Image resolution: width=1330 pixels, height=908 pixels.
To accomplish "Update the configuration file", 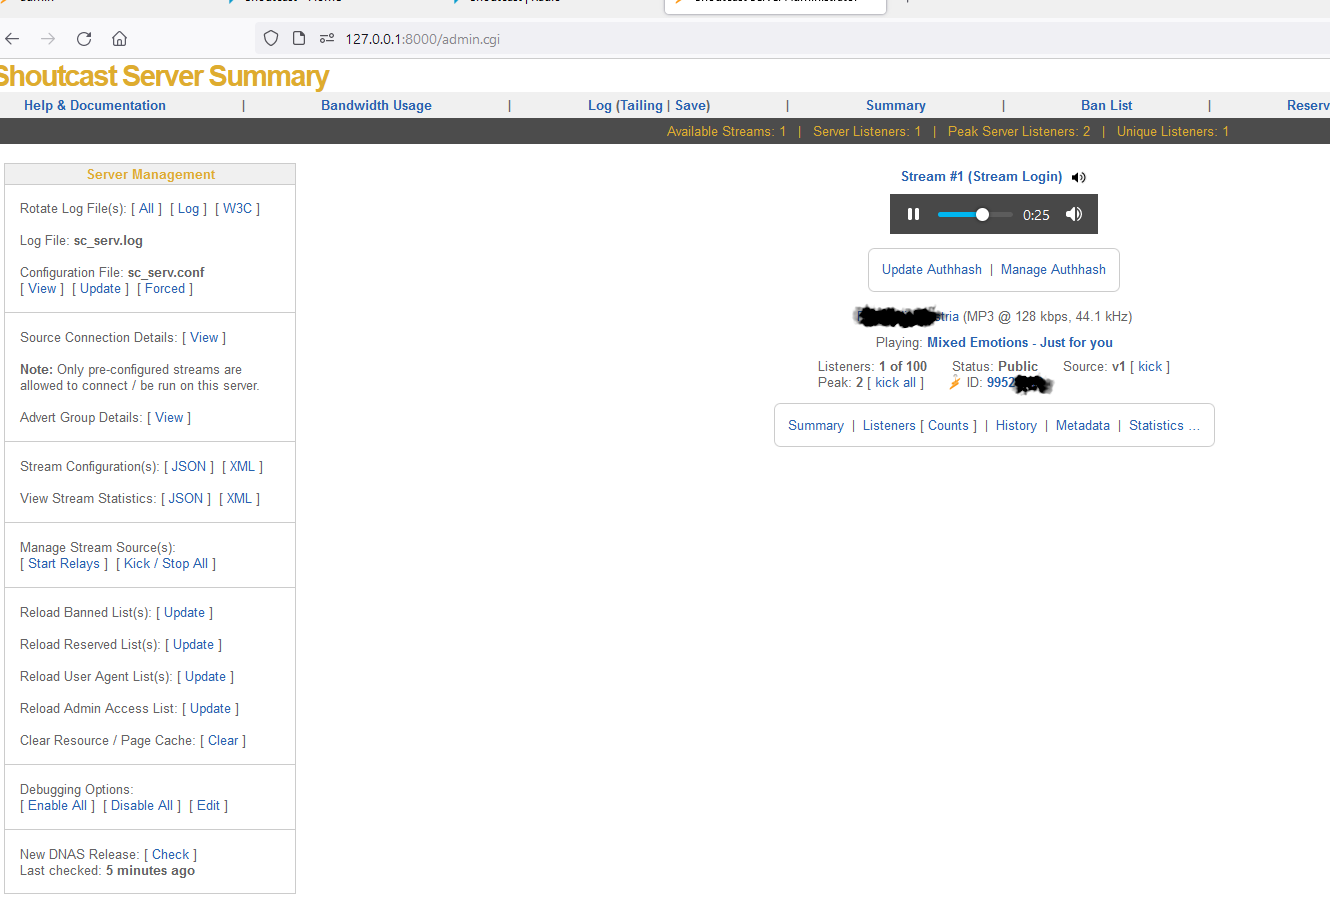I will [100, 288].
